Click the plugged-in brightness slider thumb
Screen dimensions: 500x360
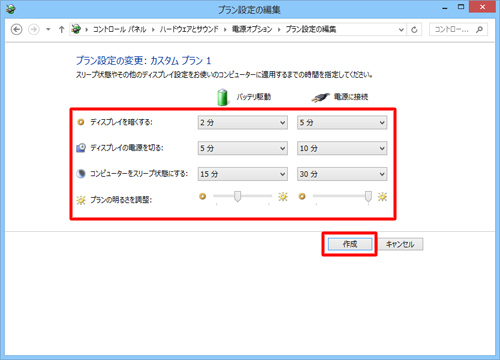click(368, 196)
